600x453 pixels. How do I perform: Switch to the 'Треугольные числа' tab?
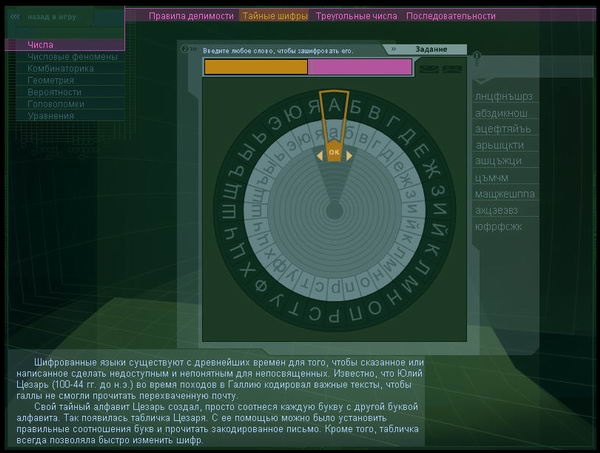(x=355, y=16)
